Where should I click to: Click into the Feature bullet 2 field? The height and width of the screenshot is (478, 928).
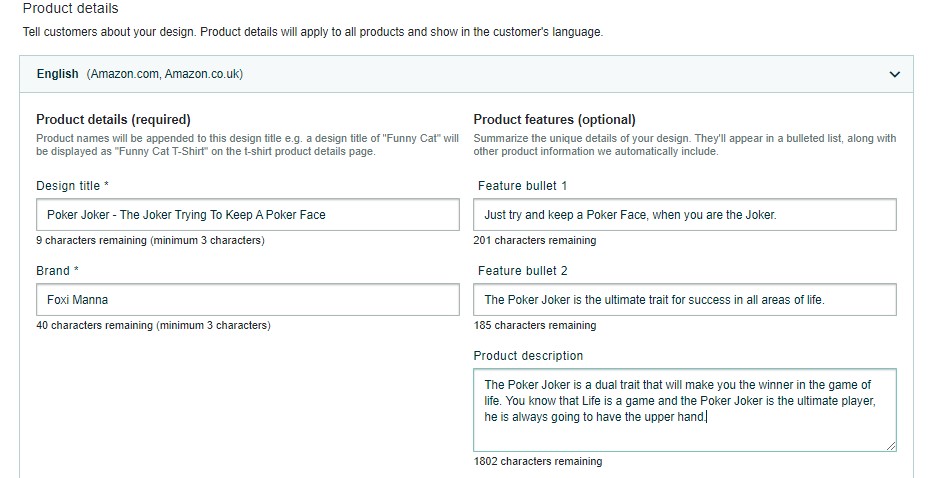pos(685,299)
